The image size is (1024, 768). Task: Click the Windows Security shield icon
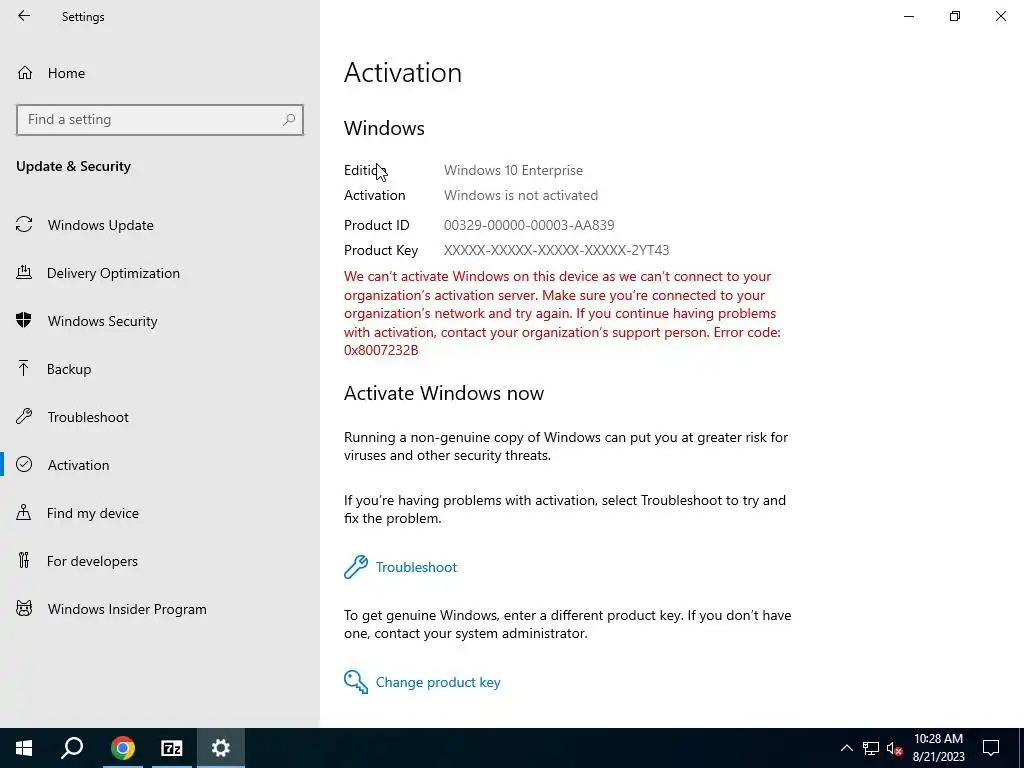[x=24, y=320]
